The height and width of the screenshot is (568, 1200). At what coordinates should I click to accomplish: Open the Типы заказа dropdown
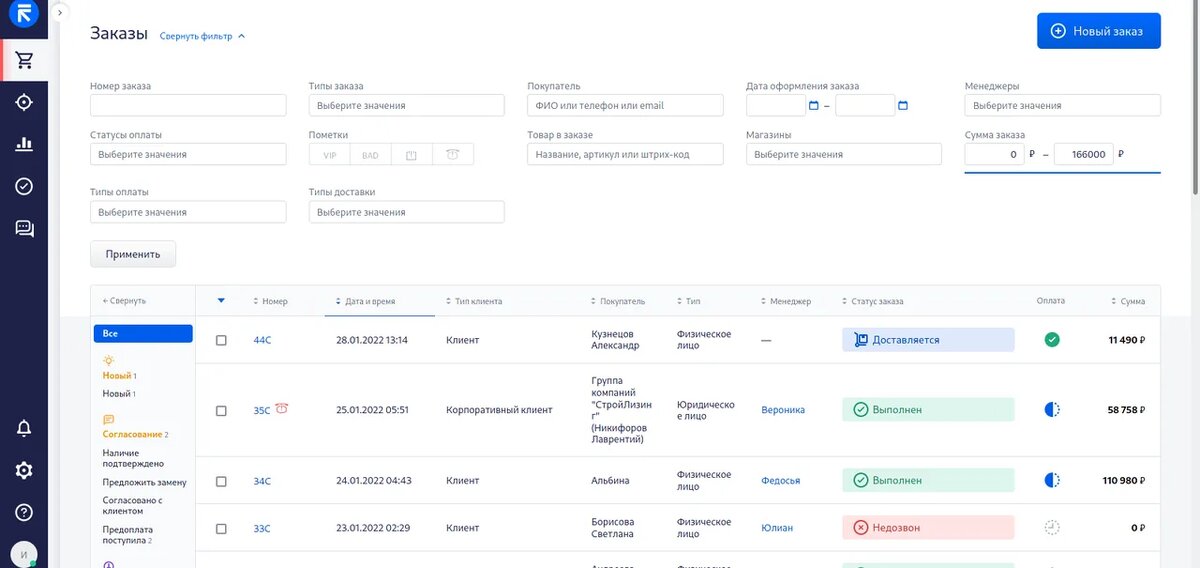pos(407,105)
